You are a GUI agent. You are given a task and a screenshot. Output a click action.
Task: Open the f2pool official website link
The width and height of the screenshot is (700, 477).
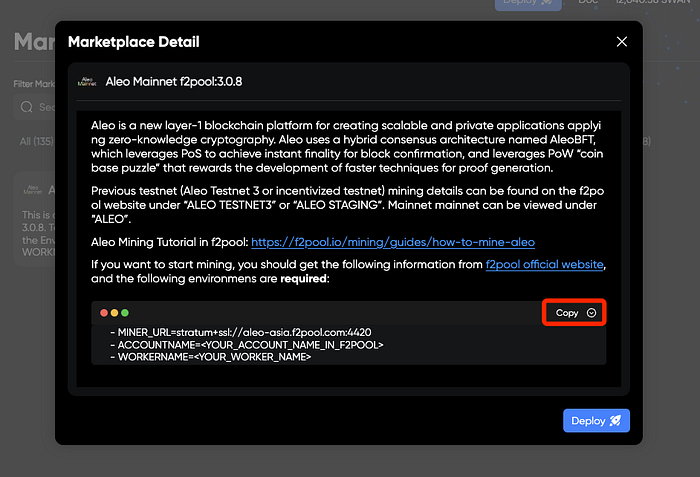(544, 264)
